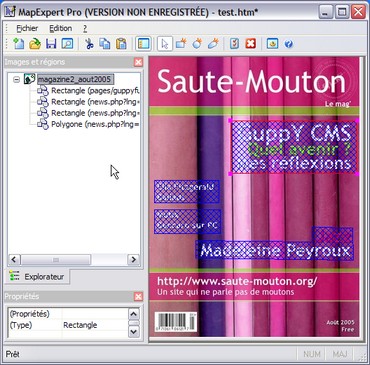The width and height of the screenshot is (370, 365).
Task: Select the GuppY CMS rectangle region
Action: click(294, 147)
